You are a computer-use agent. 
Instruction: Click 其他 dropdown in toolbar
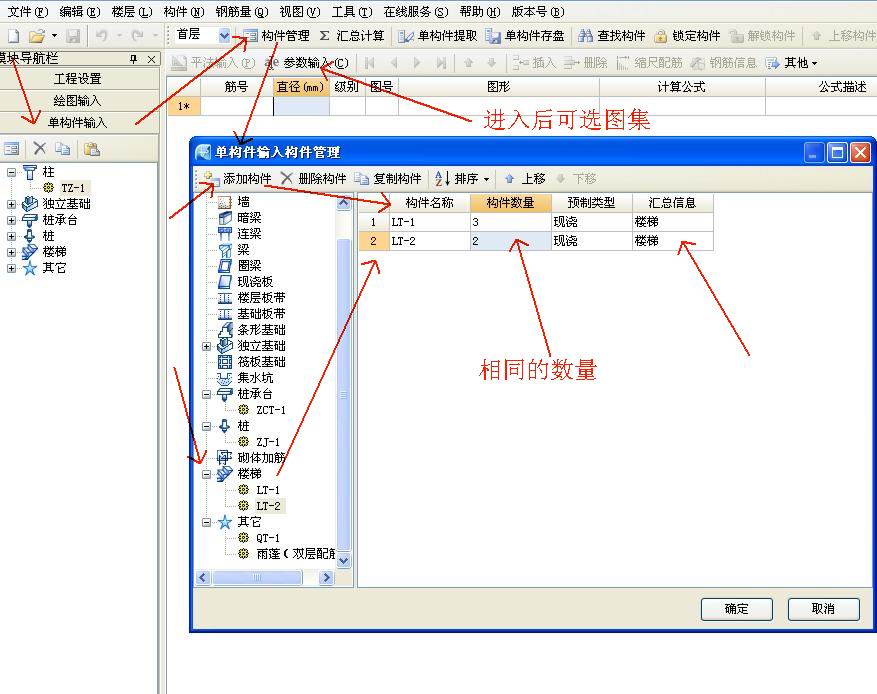coord(792,63)
